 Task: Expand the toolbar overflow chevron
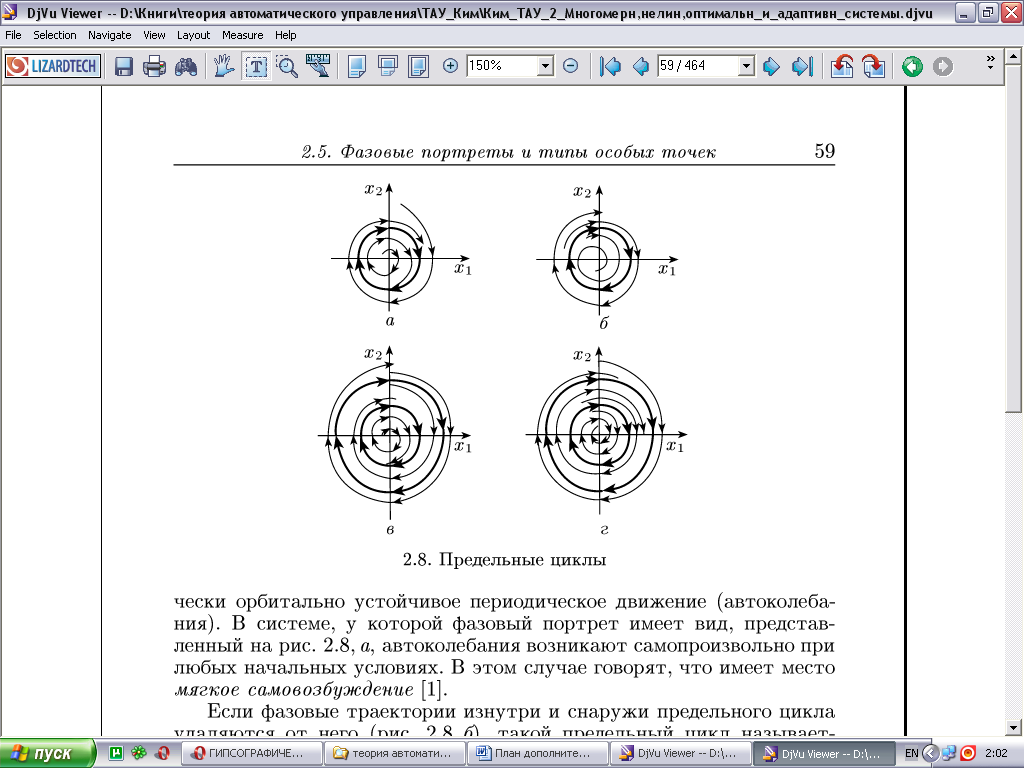click(x=990, y=62)
